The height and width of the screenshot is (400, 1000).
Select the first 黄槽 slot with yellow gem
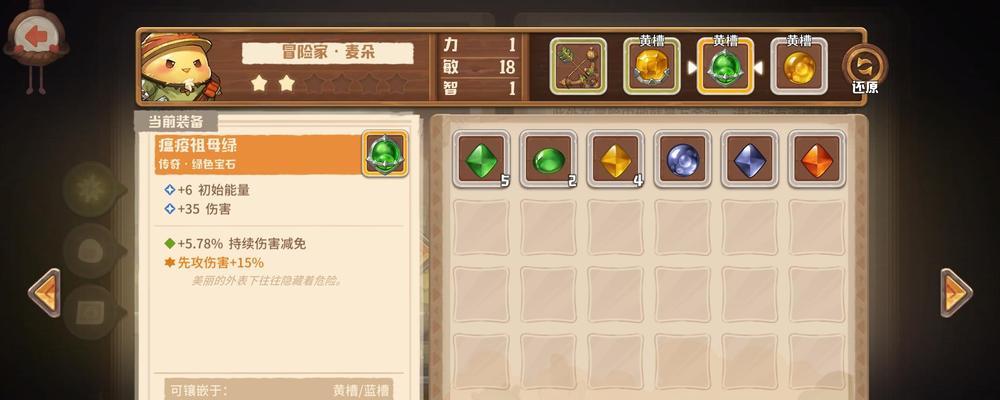tap(652, 66)
